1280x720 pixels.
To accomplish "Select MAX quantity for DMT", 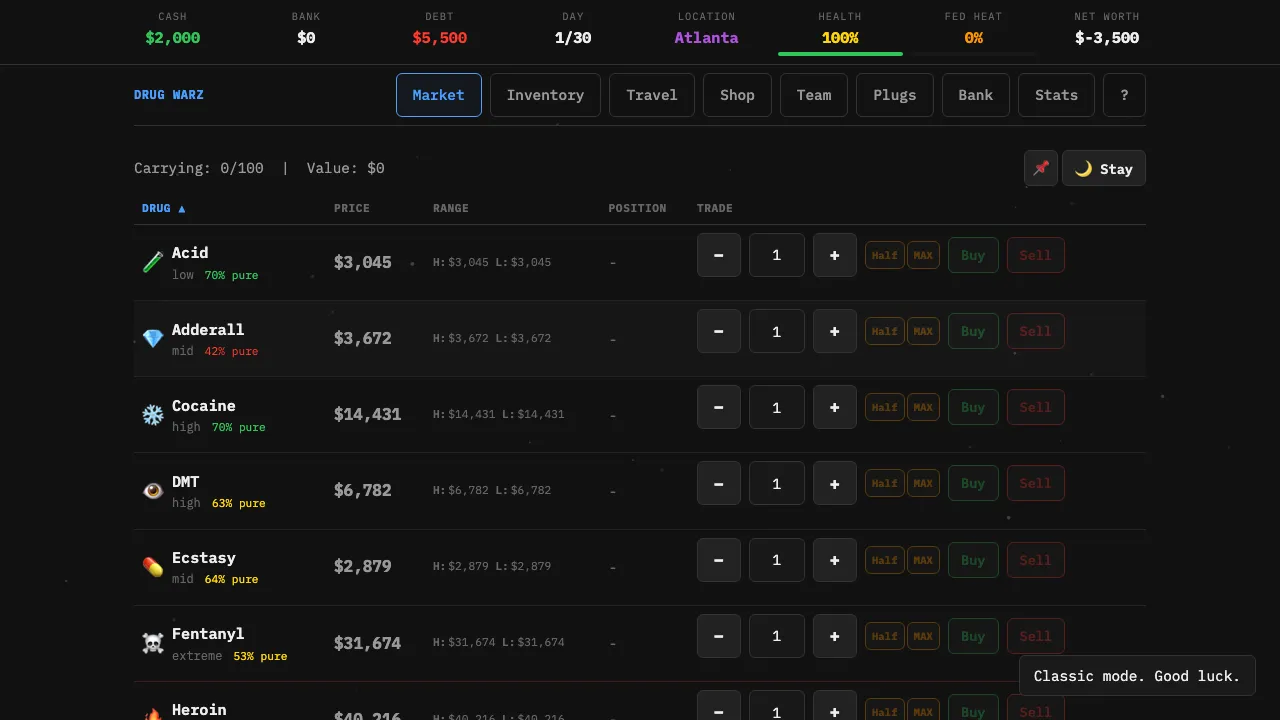I will pos(923,483).
